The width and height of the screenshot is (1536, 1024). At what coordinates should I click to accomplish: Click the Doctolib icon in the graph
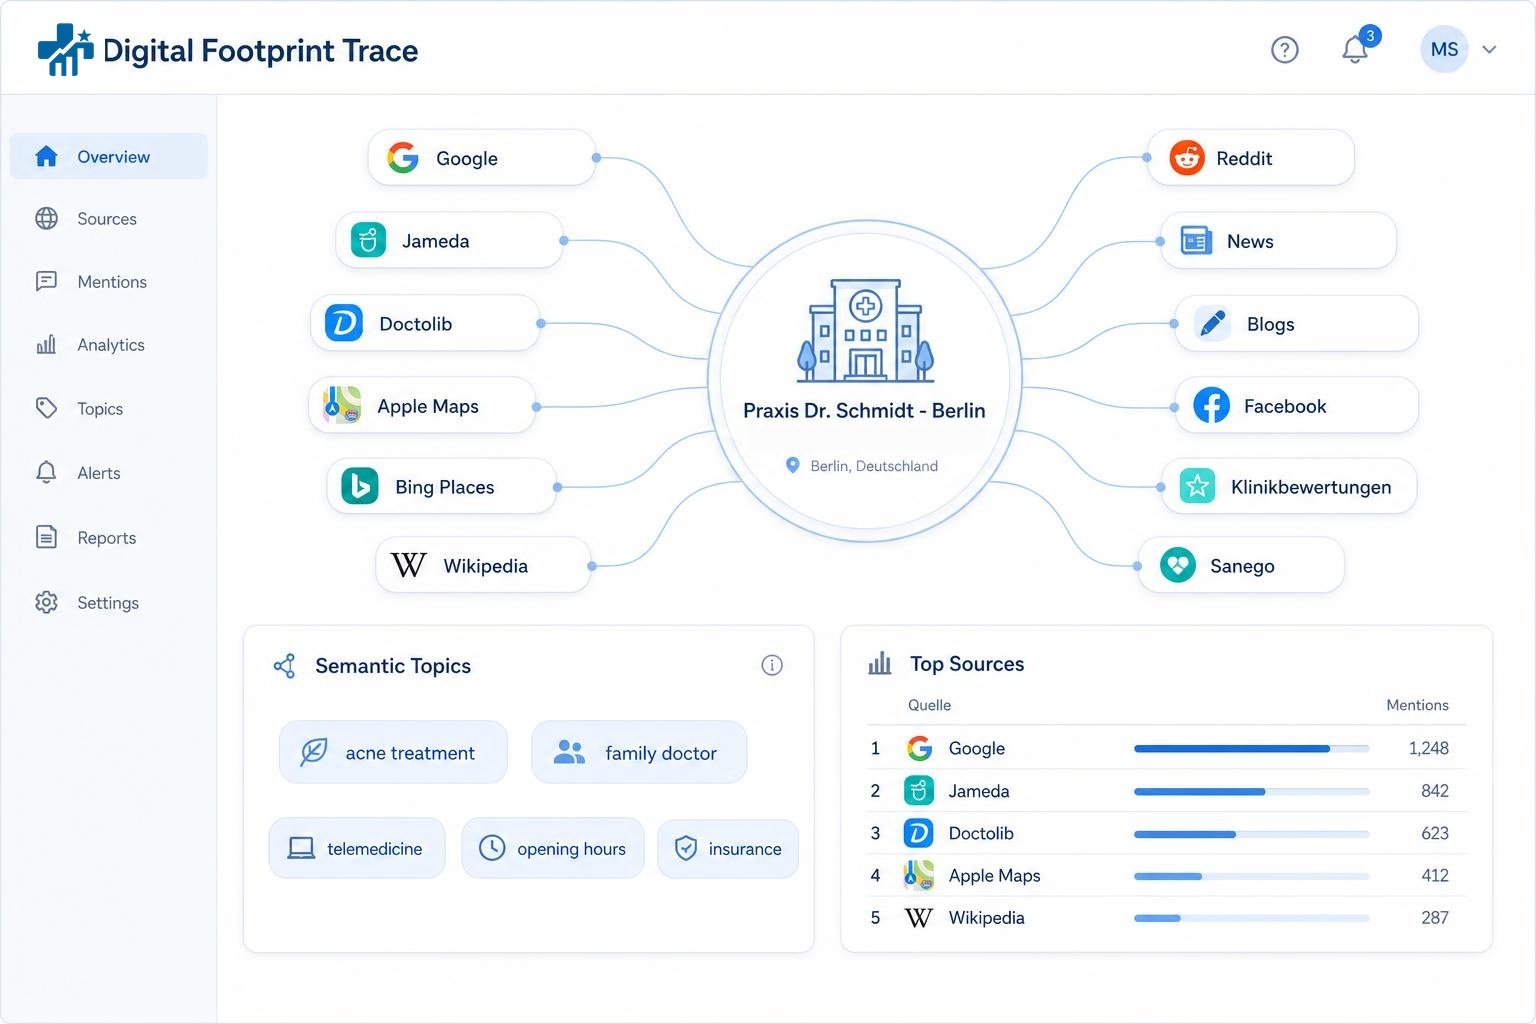click(x=344, y=323)
